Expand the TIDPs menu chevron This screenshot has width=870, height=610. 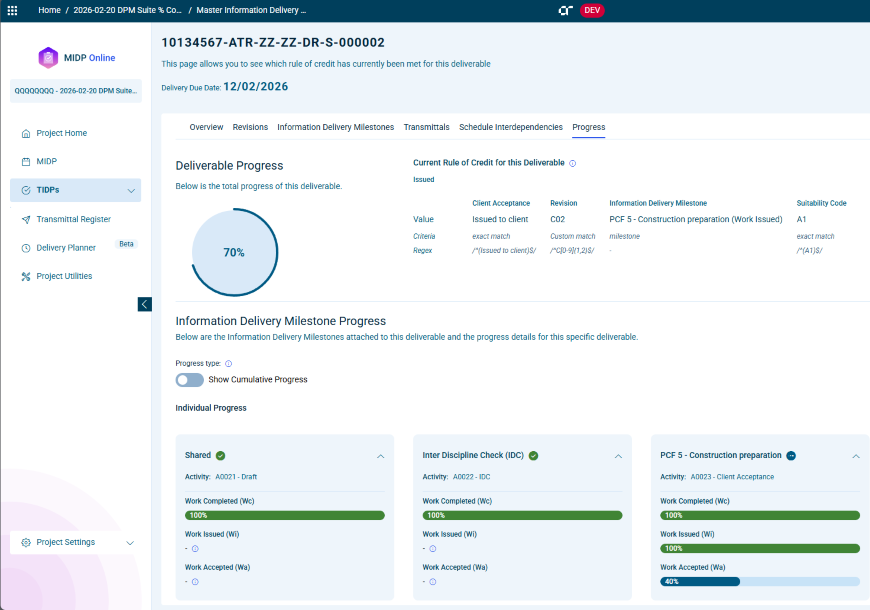(131, 190)
